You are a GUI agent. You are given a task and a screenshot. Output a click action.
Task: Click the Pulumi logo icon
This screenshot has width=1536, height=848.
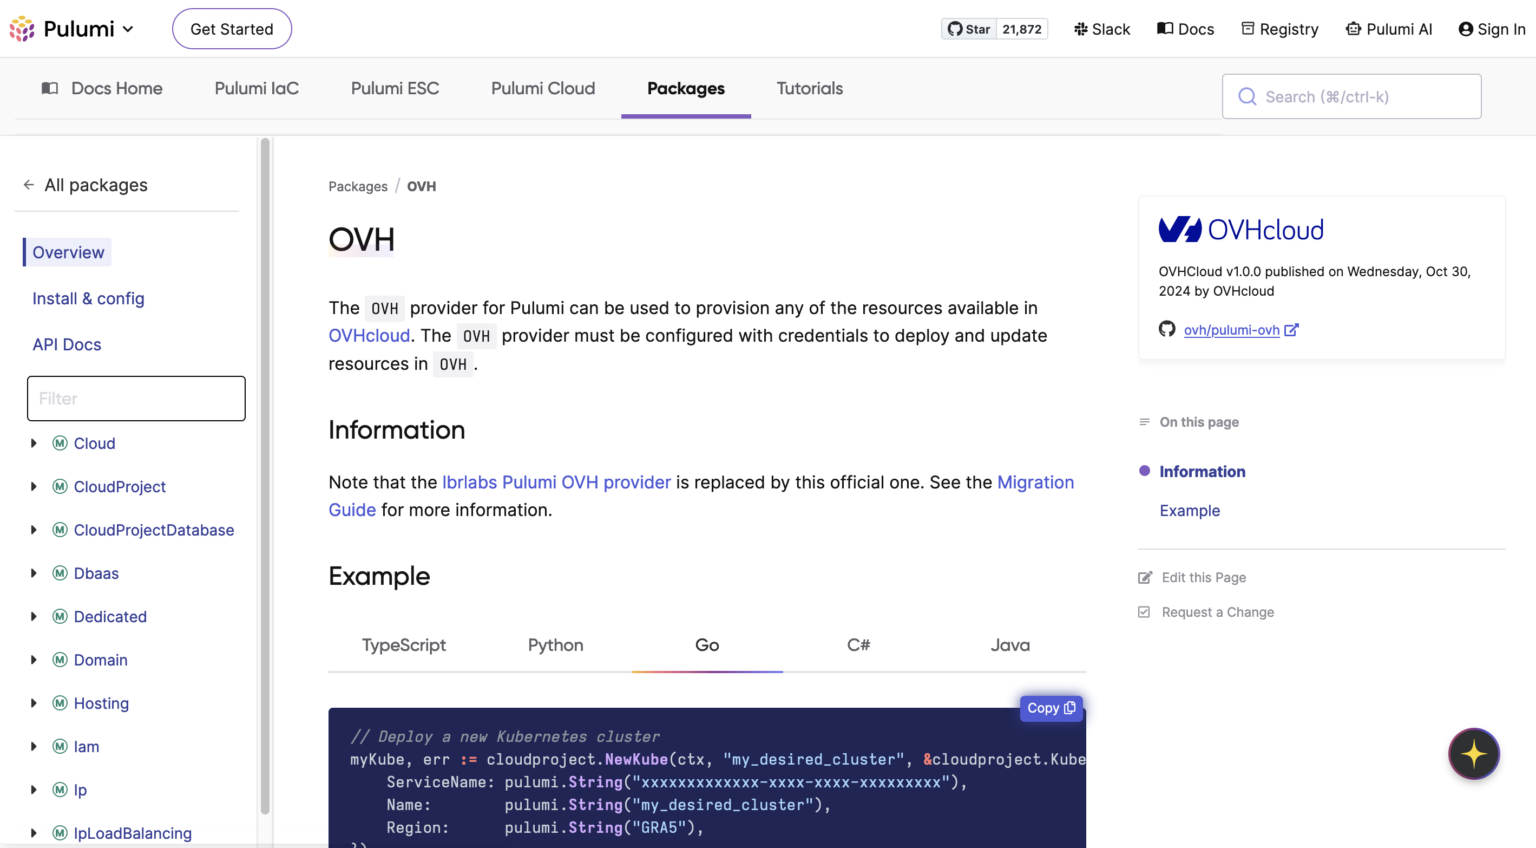click(21, 28)
